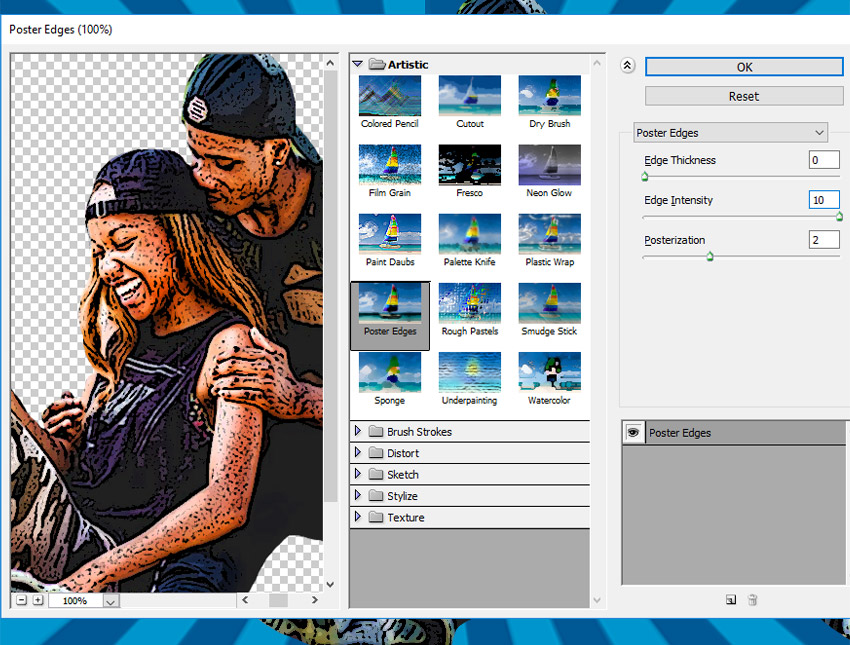Open the Poster Edges filter dropdown

click(731, 133)
